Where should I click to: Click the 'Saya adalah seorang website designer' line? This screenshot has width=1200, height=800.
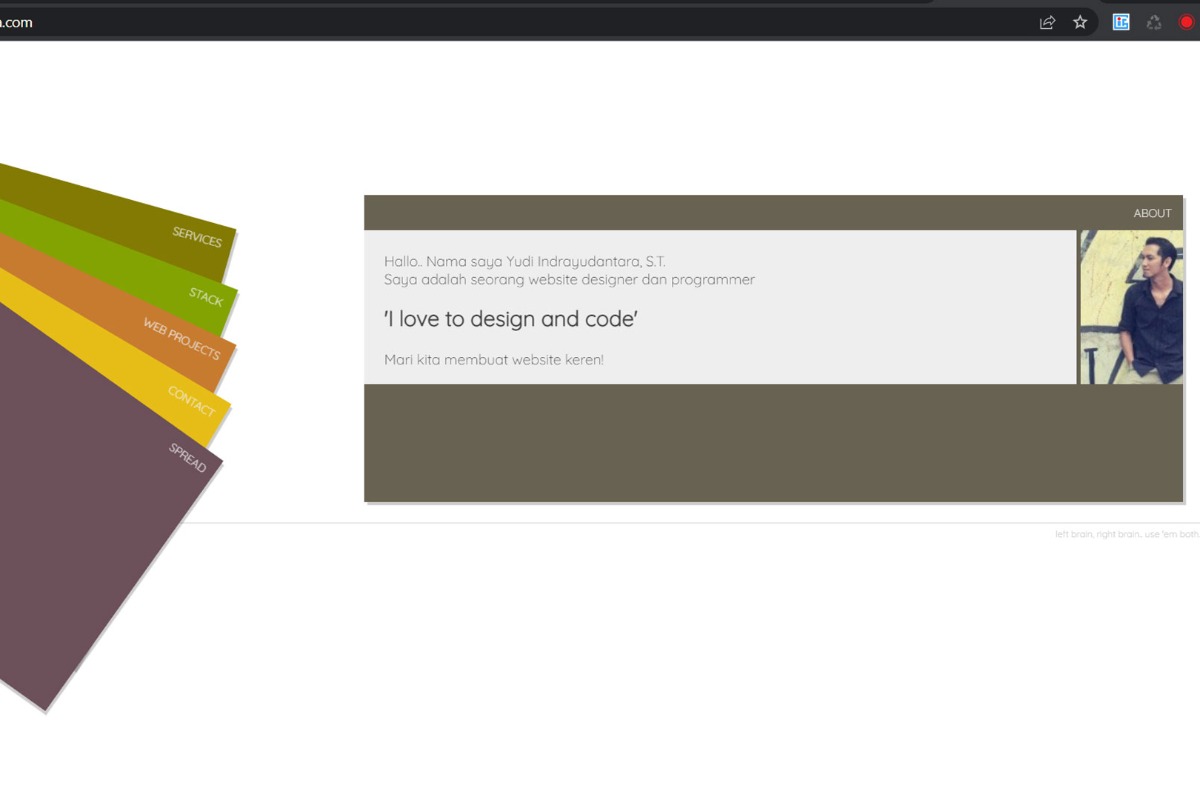[x=569, y=280]
